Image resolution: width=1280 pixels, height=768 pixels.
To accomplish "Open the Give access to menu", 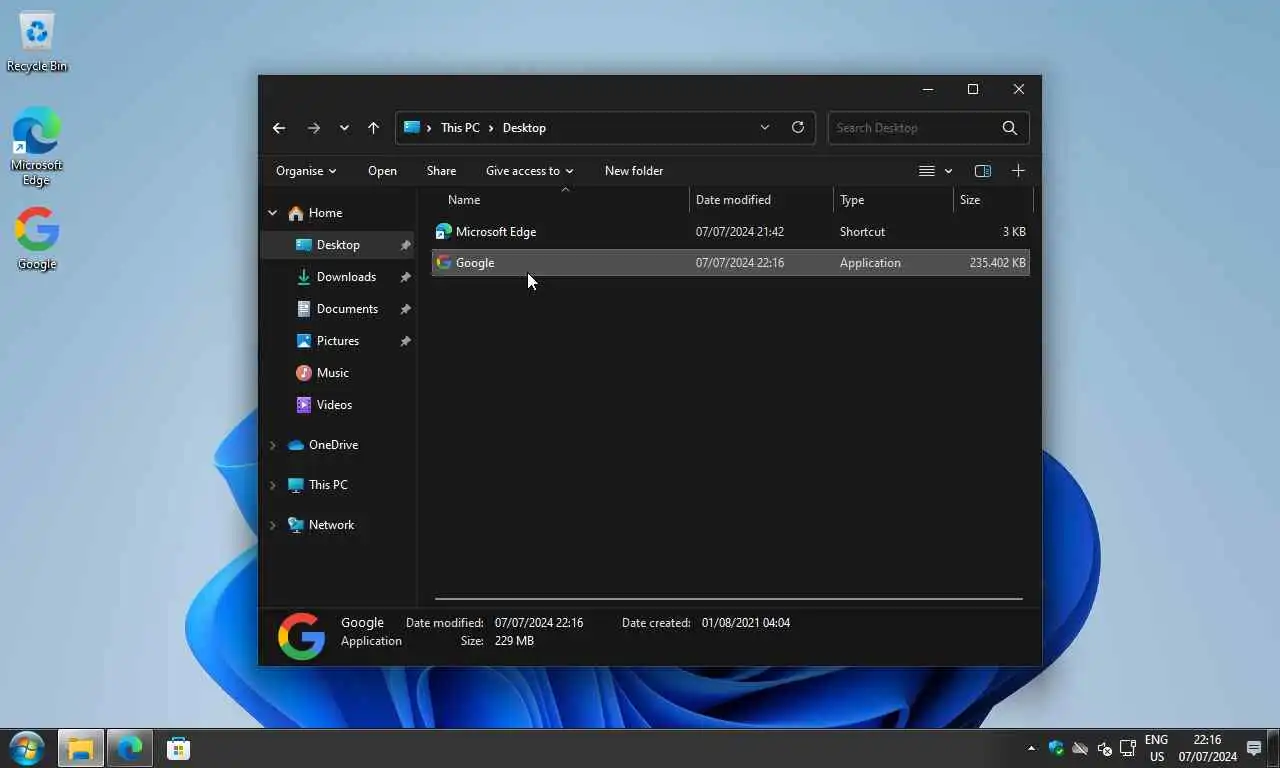I will pos(529,171).
